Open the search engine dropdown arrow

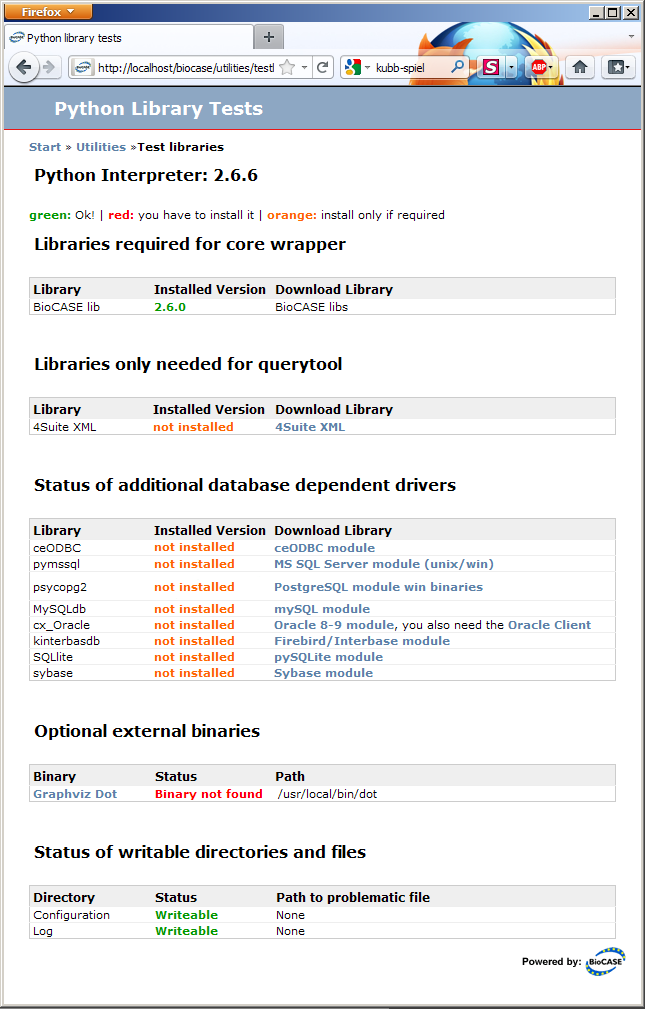366,67
